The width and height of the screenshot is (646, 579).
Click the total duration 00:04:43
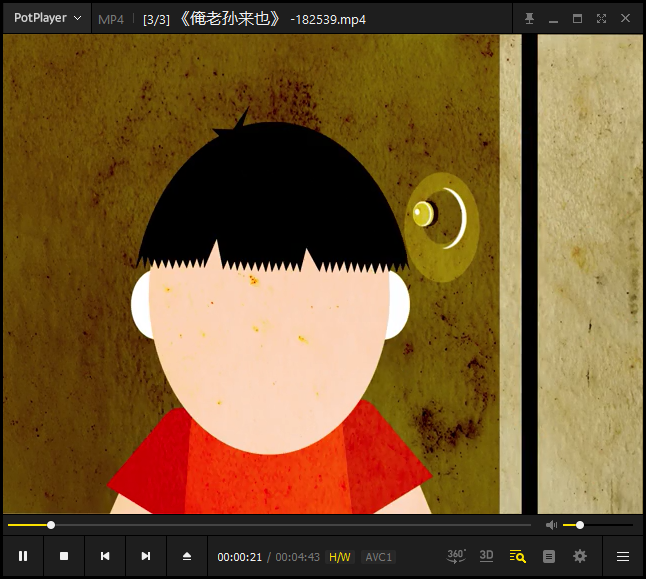(297, 557)
